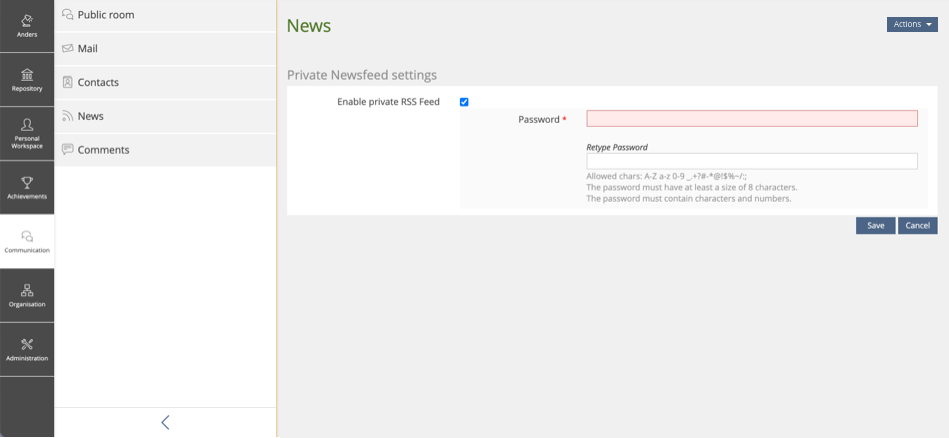Screen dimensions: 949x438
Task: Click the Mail envelope icon
Action: [68, 48]
